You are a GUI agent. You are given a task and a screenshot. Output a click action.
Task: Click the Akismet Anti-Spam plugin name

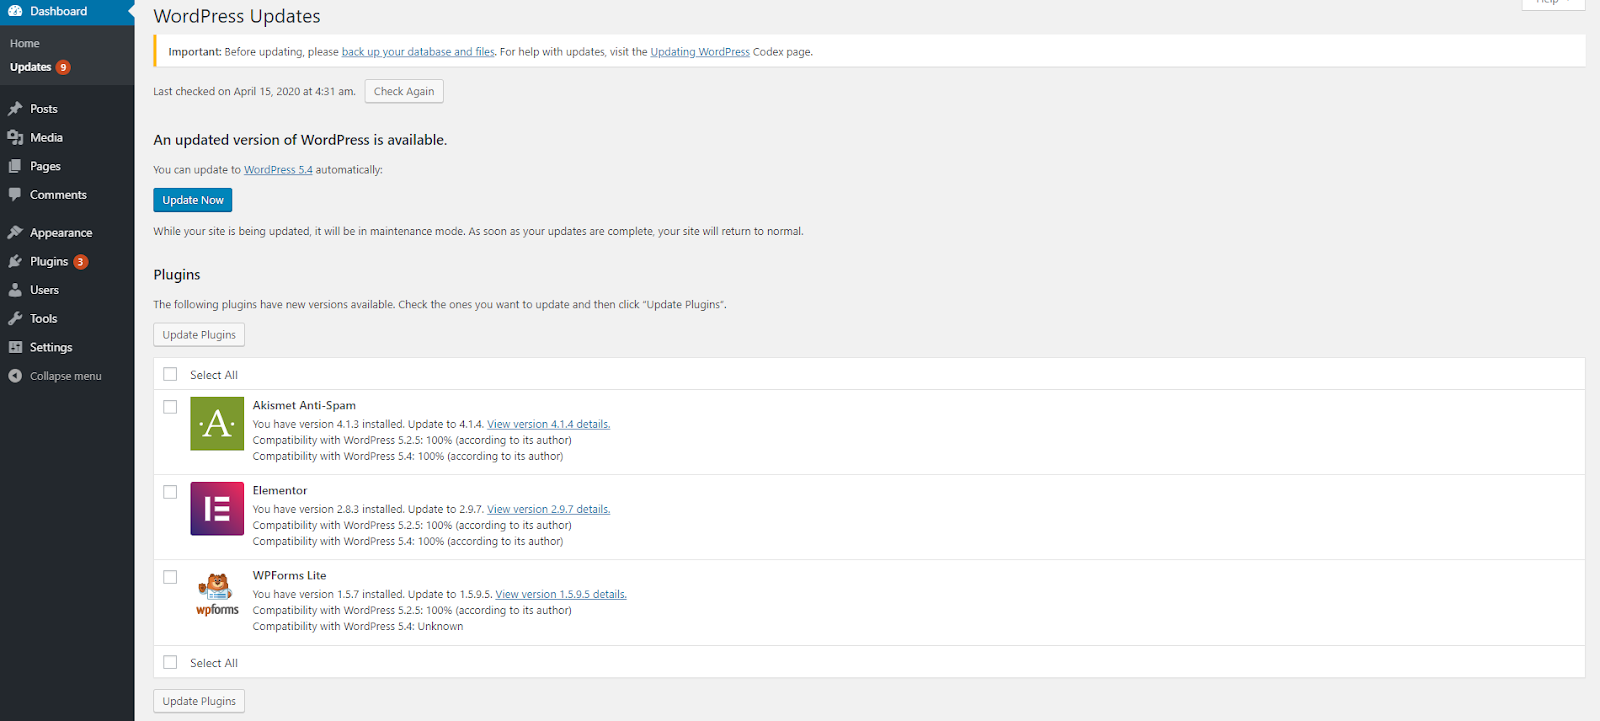coord(304,405)
